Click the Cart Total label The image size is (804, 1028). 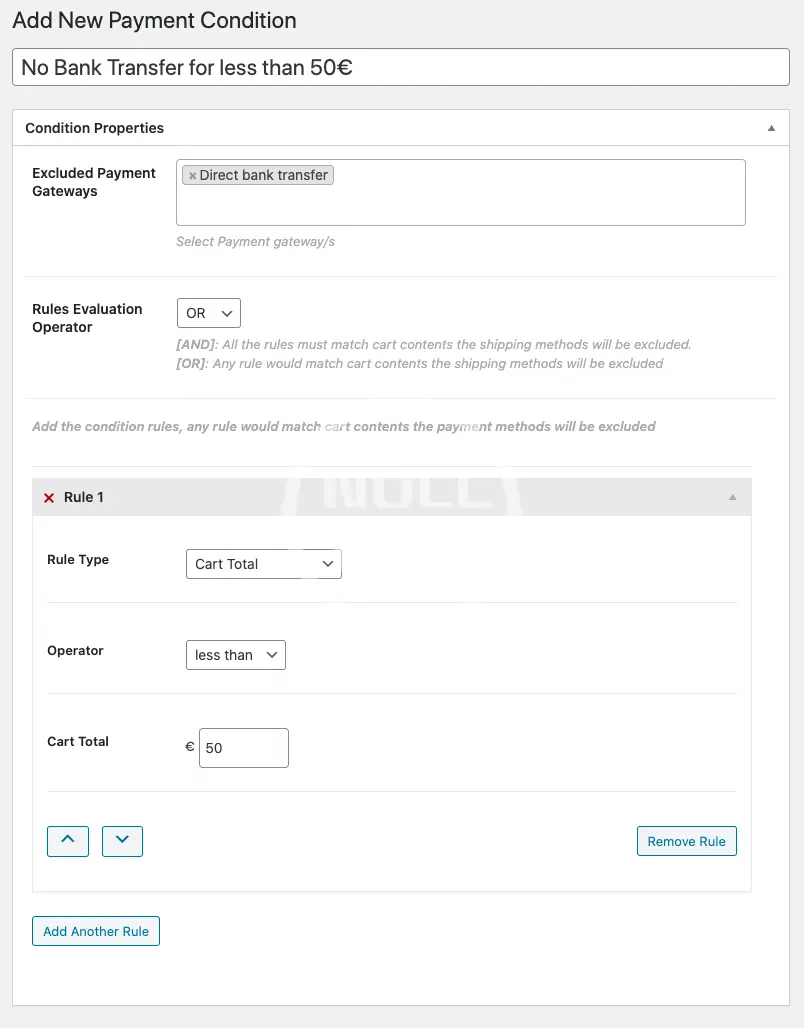coord(78,742)
